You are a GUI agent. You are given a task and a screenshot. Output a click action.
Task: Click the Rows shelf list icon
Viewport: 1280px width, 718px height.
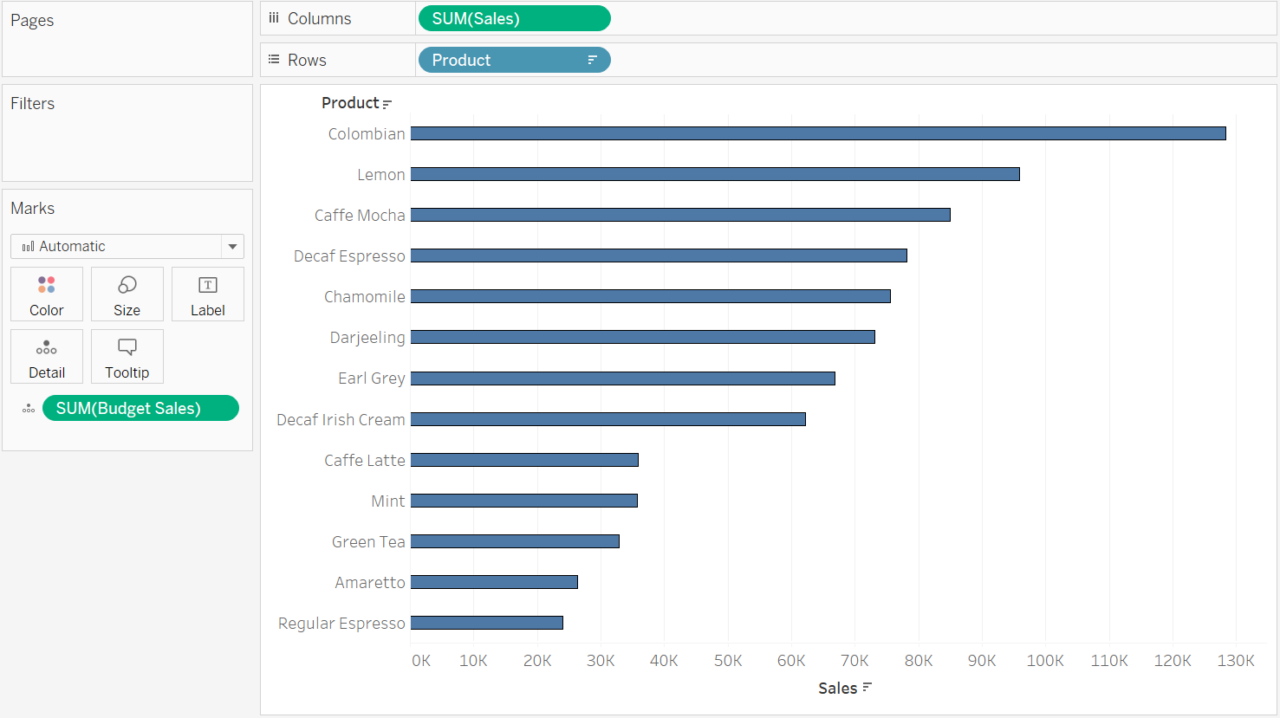(x=274, y=59)
